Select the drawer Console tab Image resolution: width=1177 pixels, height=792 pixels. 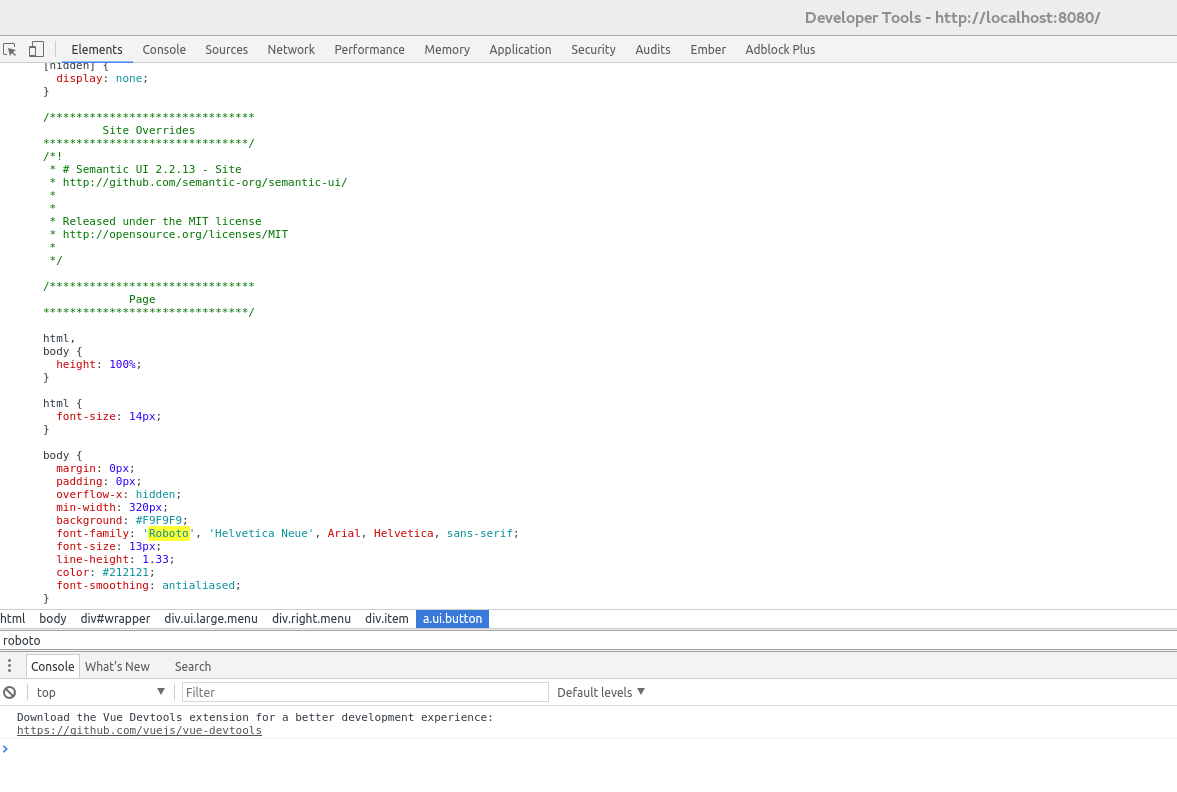click(x=53, y=667)
